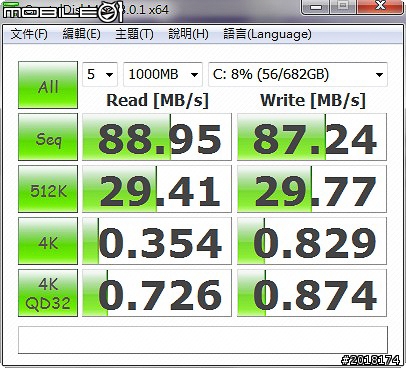Maximize the benchmark window

pyautogui.click(x=343, y=6)
